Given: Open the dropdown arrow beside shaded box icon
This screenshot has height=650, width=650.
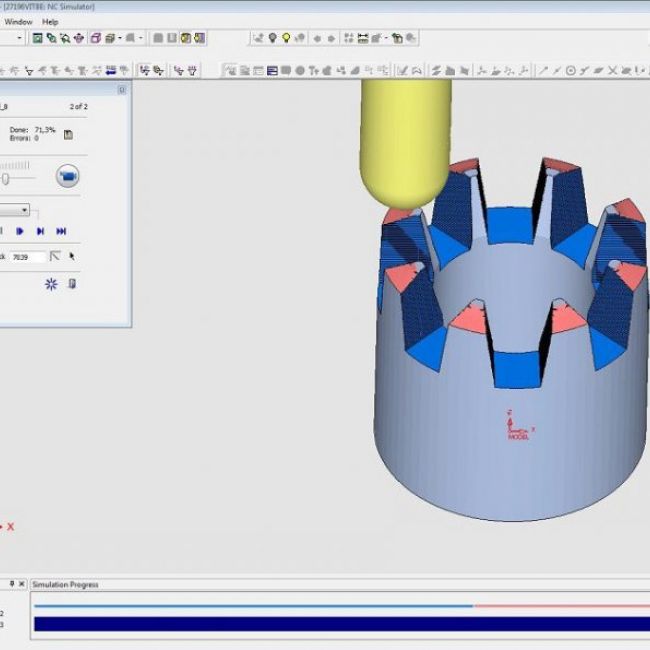Looking at the screenshot, I should click(x=119, y=39).
